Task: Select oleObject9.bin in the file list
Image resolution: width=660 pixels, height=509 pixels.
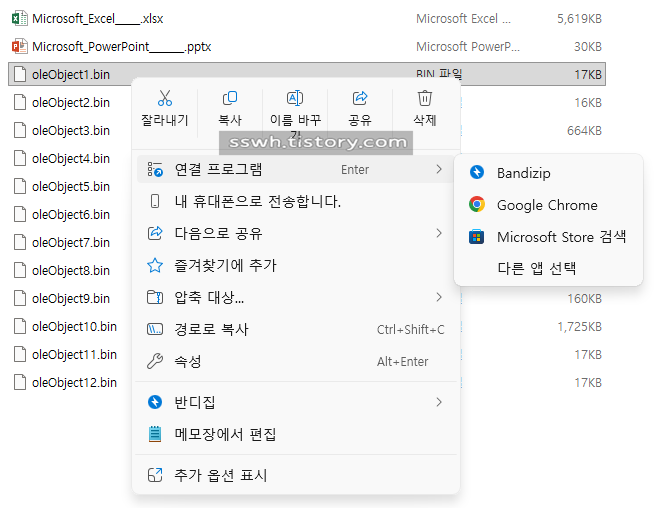Action: tap(71, 298)
